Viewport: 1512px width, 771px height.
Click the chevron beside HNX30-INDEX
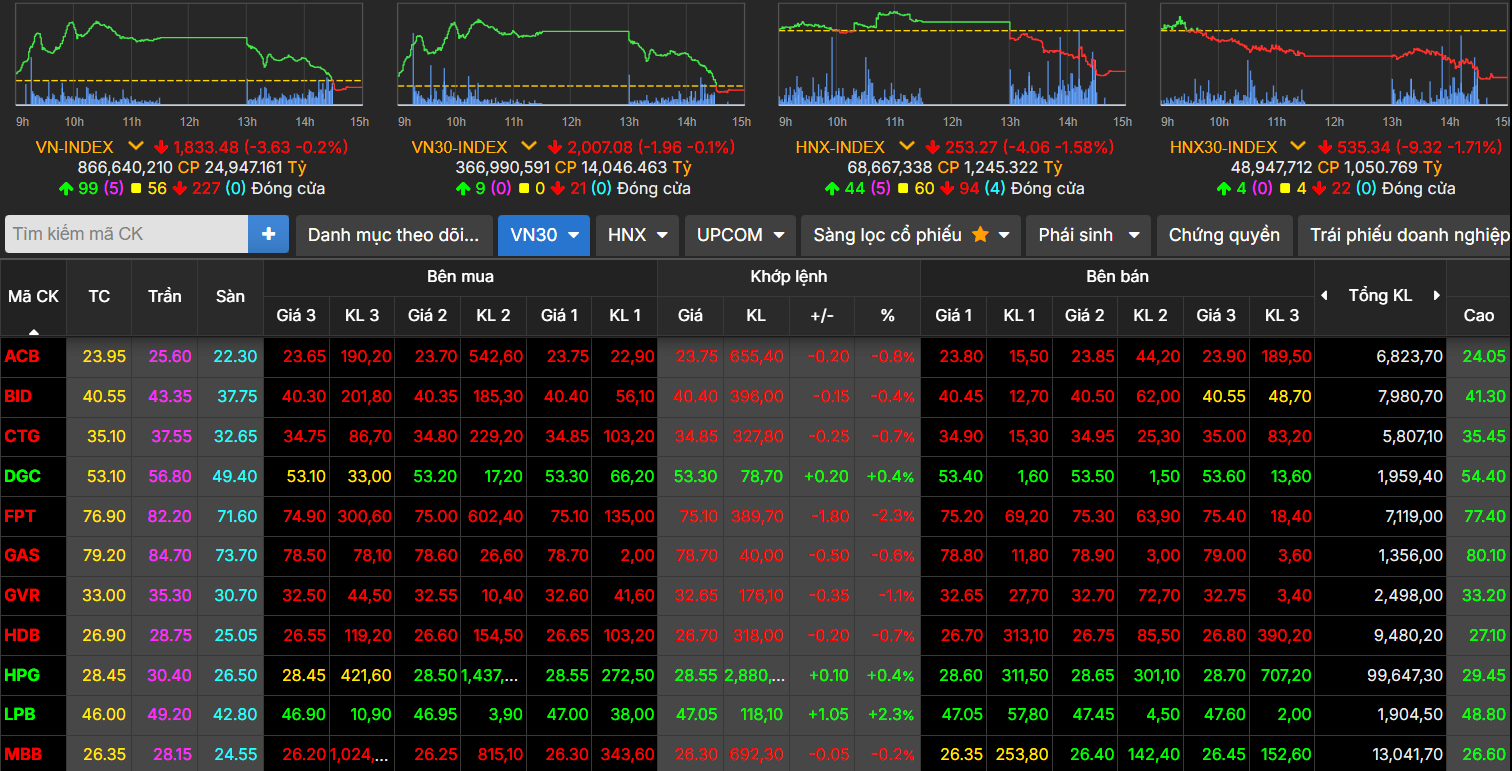click(x=1298, y=147)
